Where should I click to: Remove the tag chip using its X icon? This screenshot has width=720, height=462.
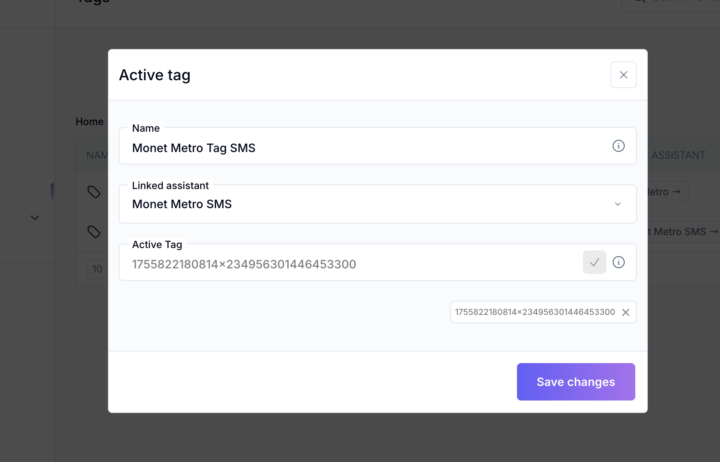click(x=626, y=312)
